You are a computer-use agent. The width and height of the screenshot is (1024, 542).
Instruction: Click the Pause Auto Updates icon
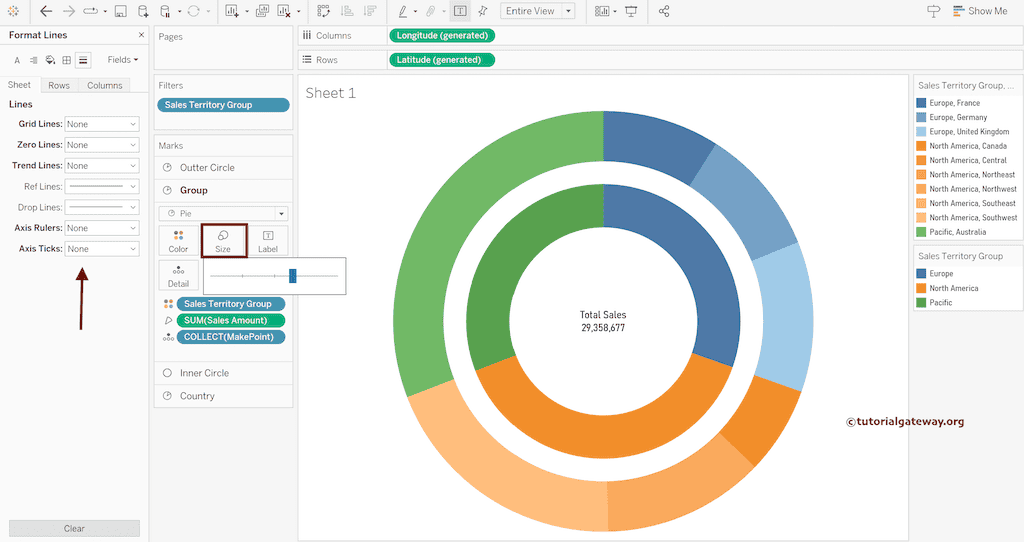165,11
